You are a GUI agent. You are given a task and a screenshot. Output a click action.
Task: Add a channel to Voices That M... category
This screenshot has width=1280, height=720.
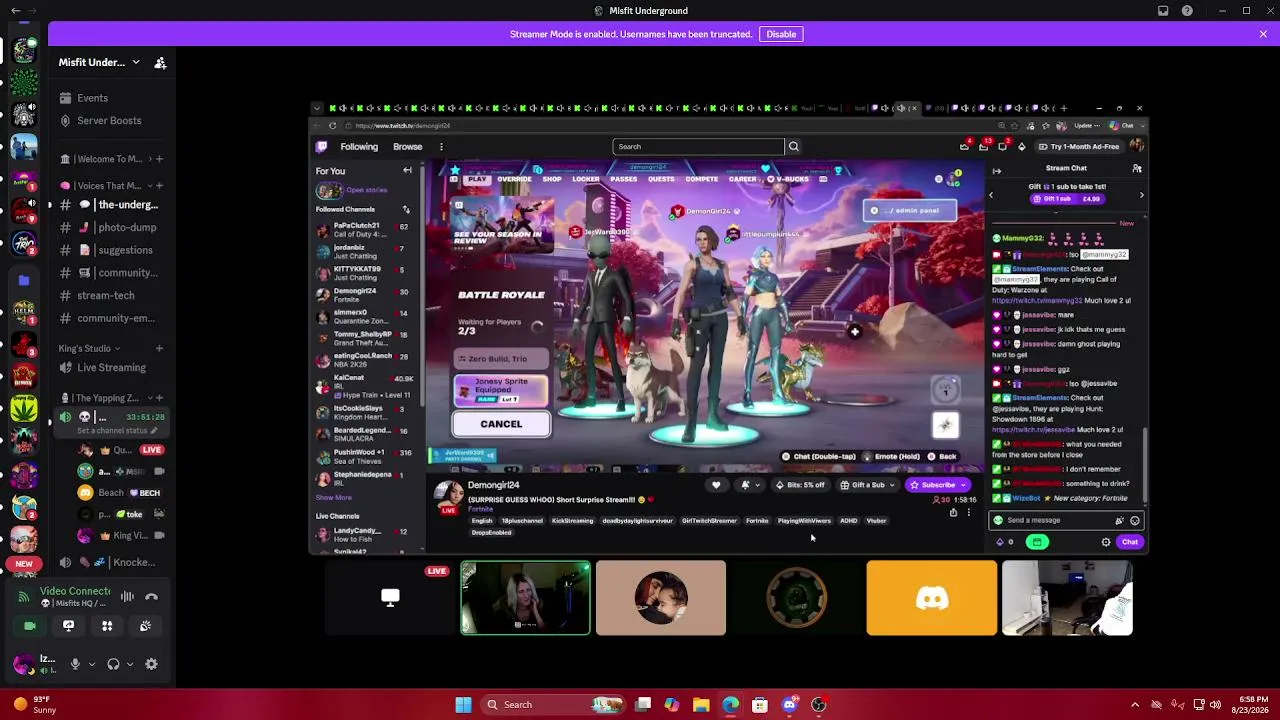click(x=159, y=186)
